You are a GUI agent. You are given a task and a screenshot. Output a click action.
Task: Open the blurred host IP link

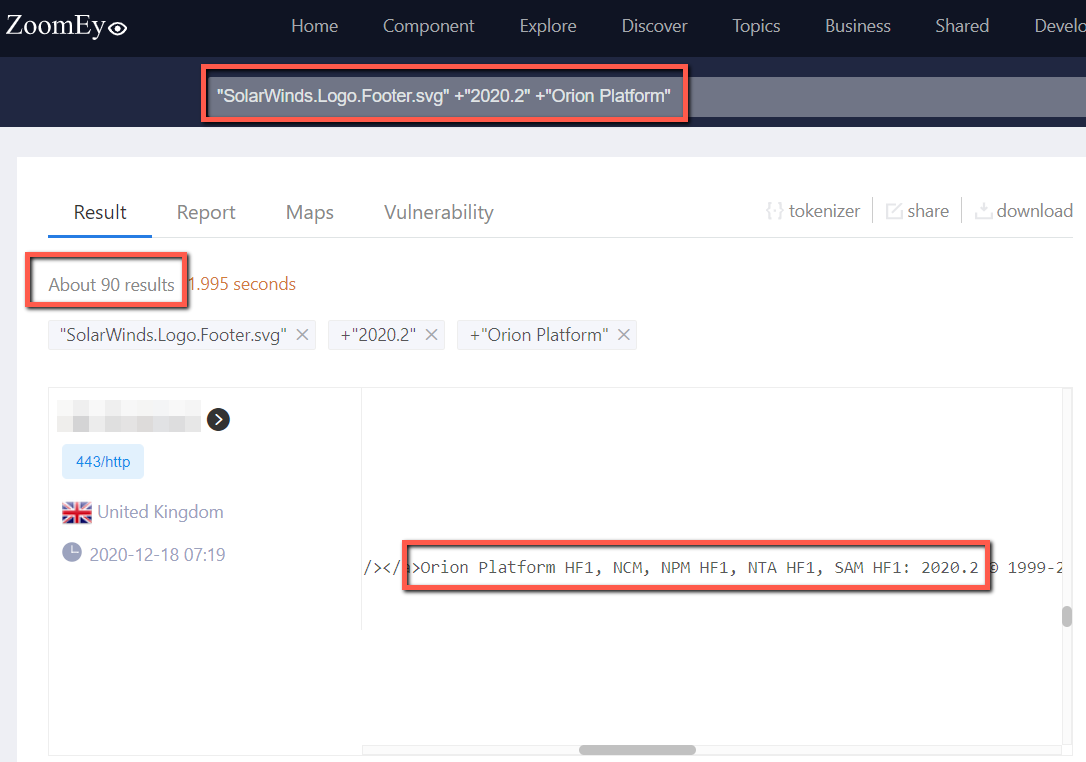[x=129, y=416]
